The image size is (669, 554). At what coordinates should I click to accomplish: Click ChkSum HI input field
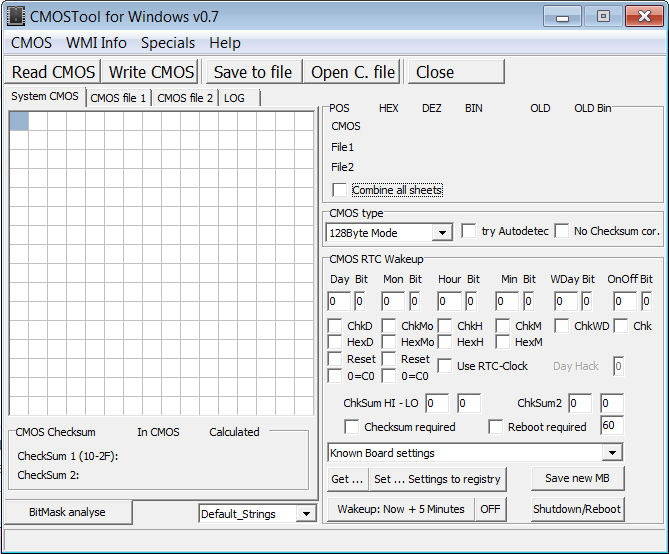[x=437, y=403]
